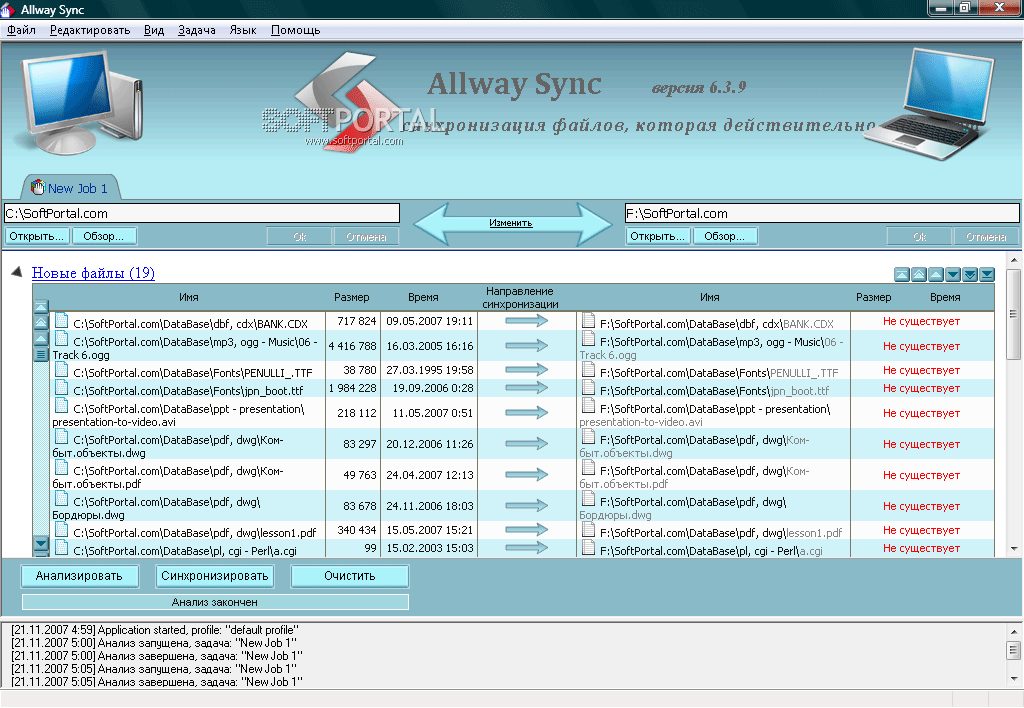The width and height of the screenshot is (1024, 708).
Task: Click Обзор button under C:\SoftPortal.com
Action: click(103, 236)
